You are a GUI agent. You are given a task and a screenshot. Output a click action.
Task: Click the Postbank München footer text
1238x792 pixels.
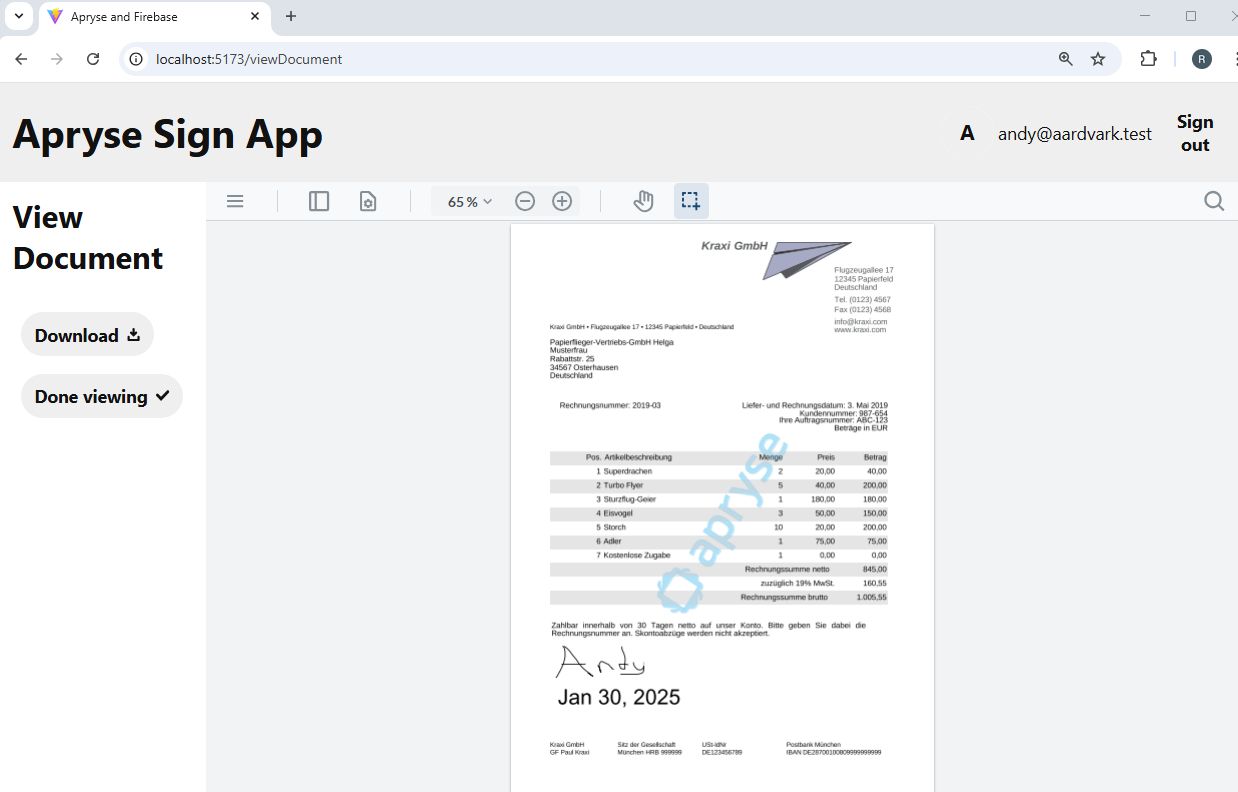click(813, 745)
